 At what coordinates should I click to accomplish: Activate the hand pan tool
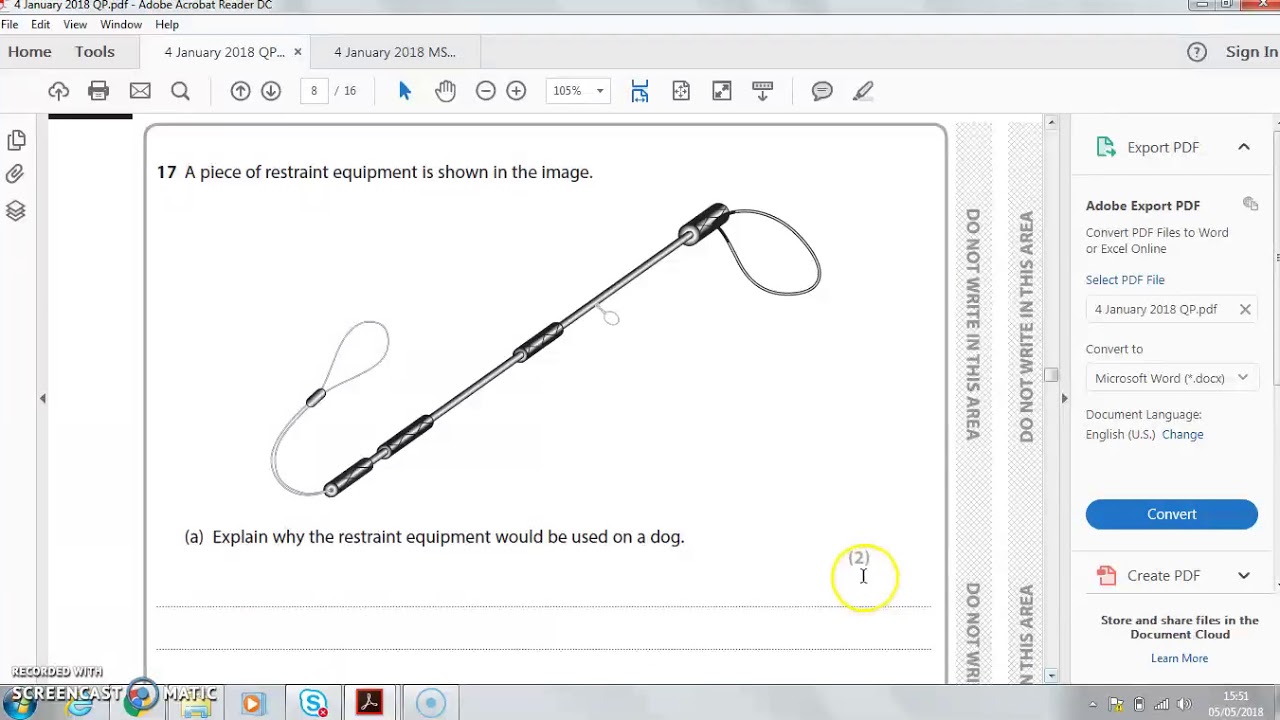click(x=445, y=91)
